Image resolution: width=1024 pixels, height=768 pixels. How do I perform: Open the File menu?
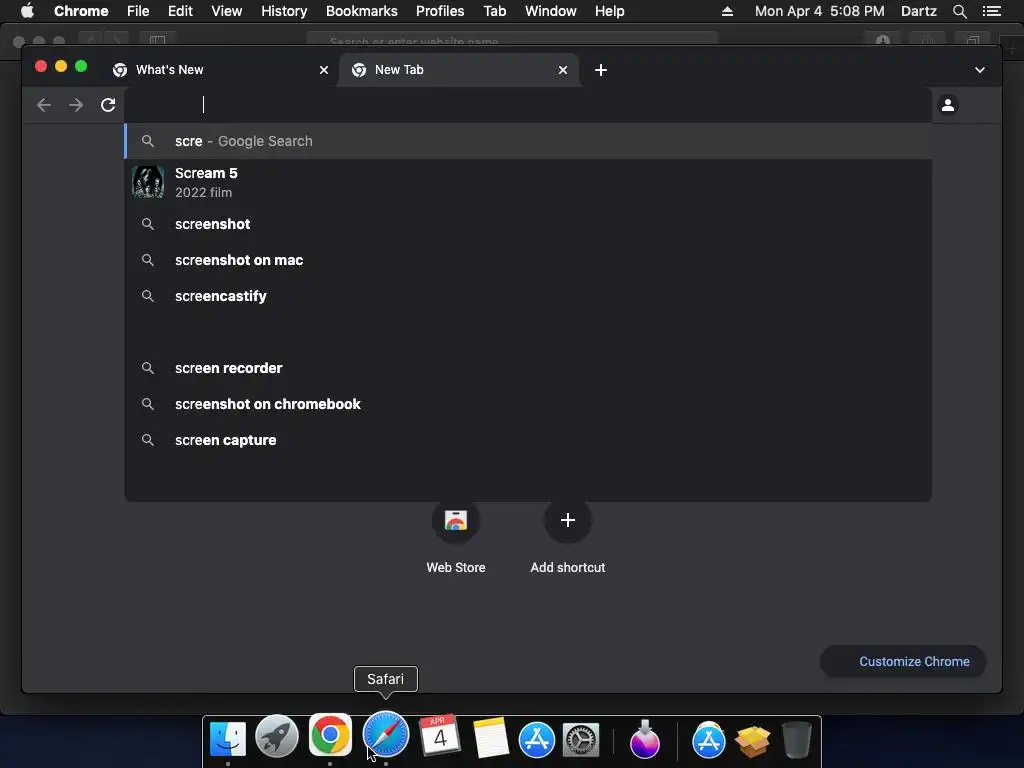pos(138,11)
